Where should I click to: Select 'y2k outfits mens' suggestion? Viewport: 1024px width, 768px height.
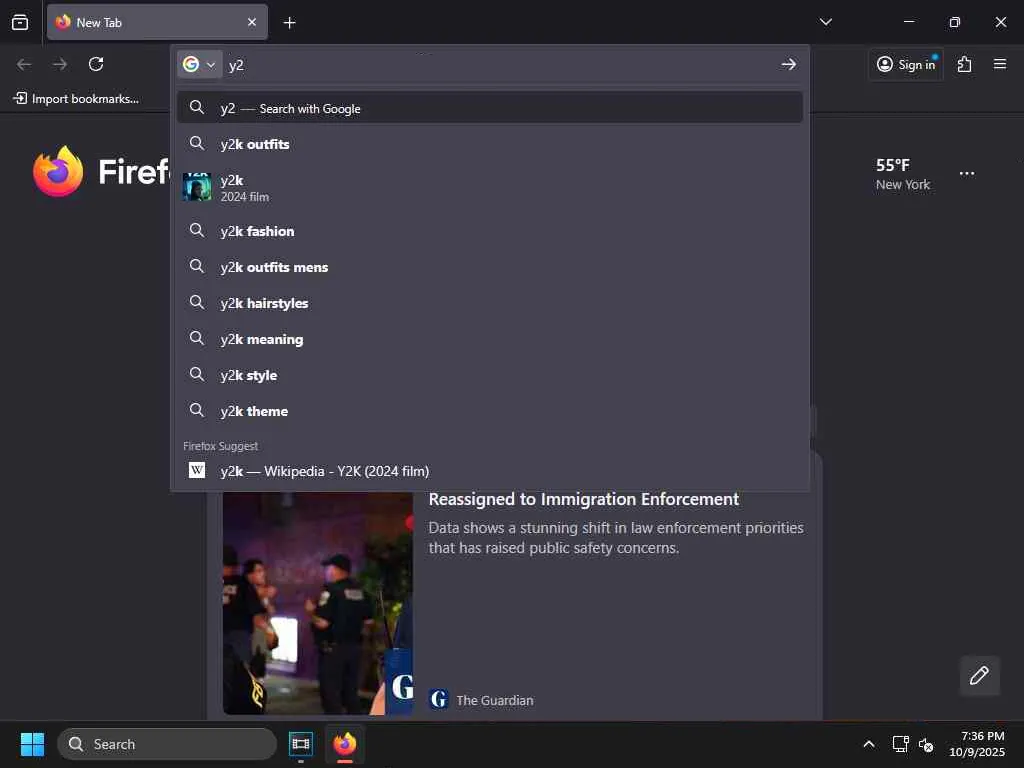(490, 266)
